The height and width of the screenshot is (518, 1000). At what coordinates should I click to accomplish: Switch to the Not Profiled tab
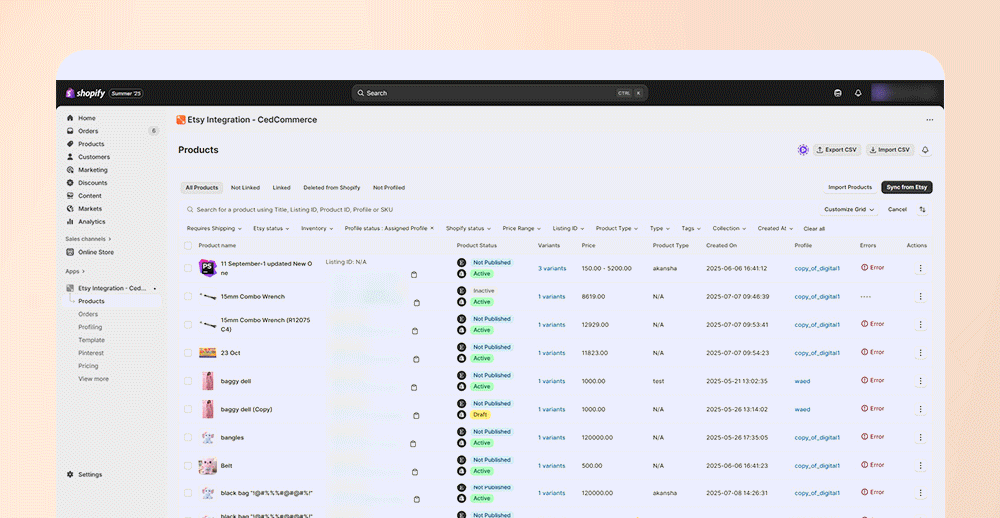point(389,188)
